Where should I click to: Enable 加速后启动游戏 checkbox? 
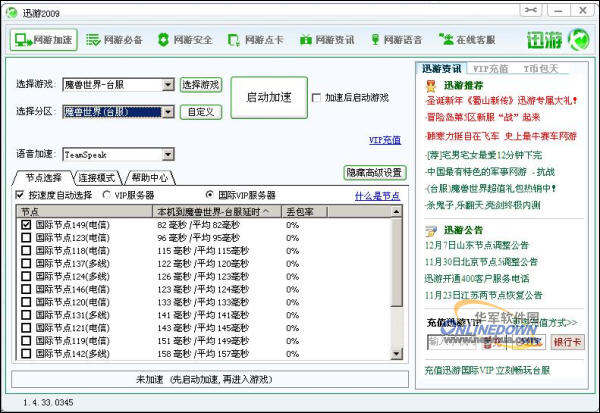point(317,98)
